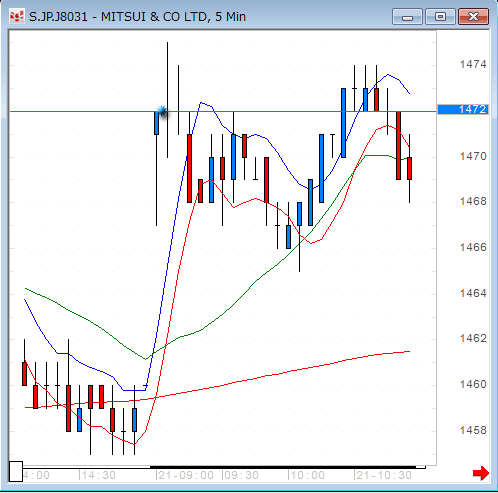This screenshot has width=498, height=493.
Task: Close the chart window
Action: (473, 16)
